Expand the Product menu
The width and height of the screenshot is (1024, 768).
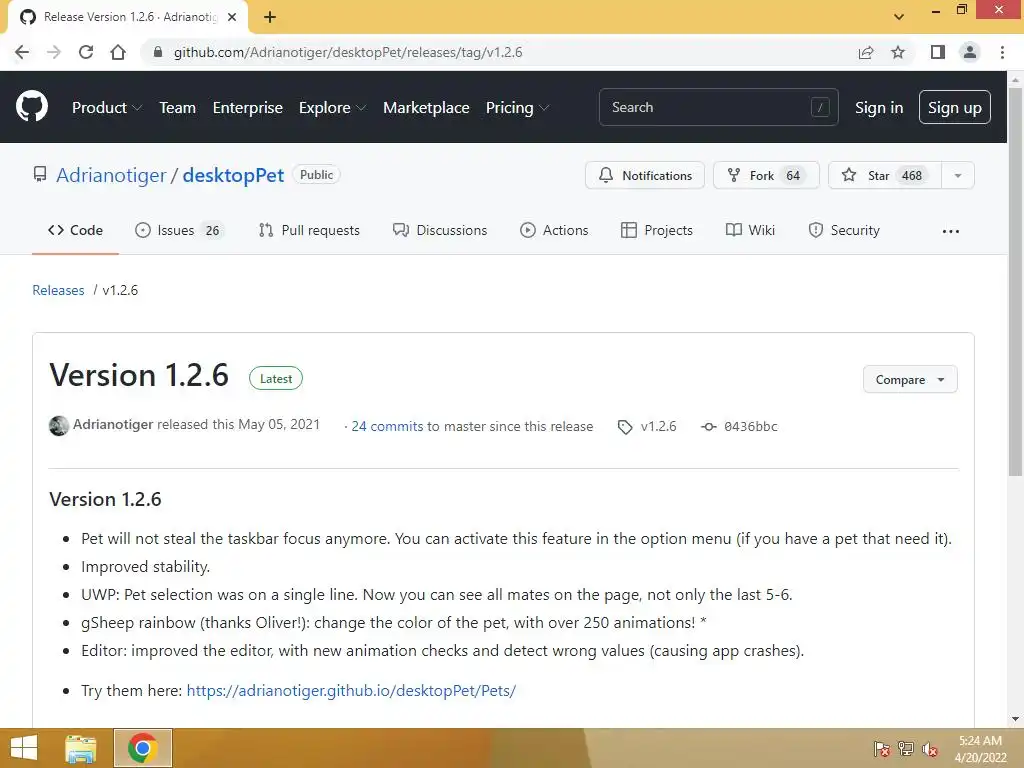[x=106, y=108]
